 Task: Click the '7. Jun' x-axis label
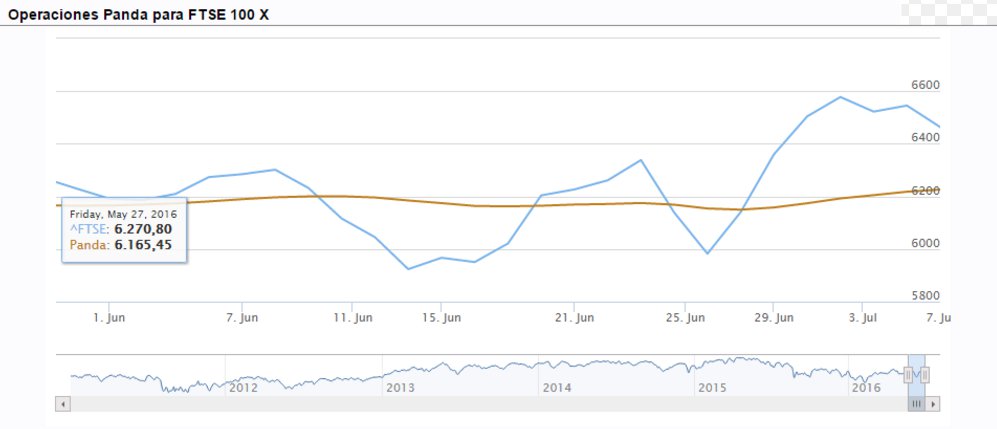tap(242, 318)
